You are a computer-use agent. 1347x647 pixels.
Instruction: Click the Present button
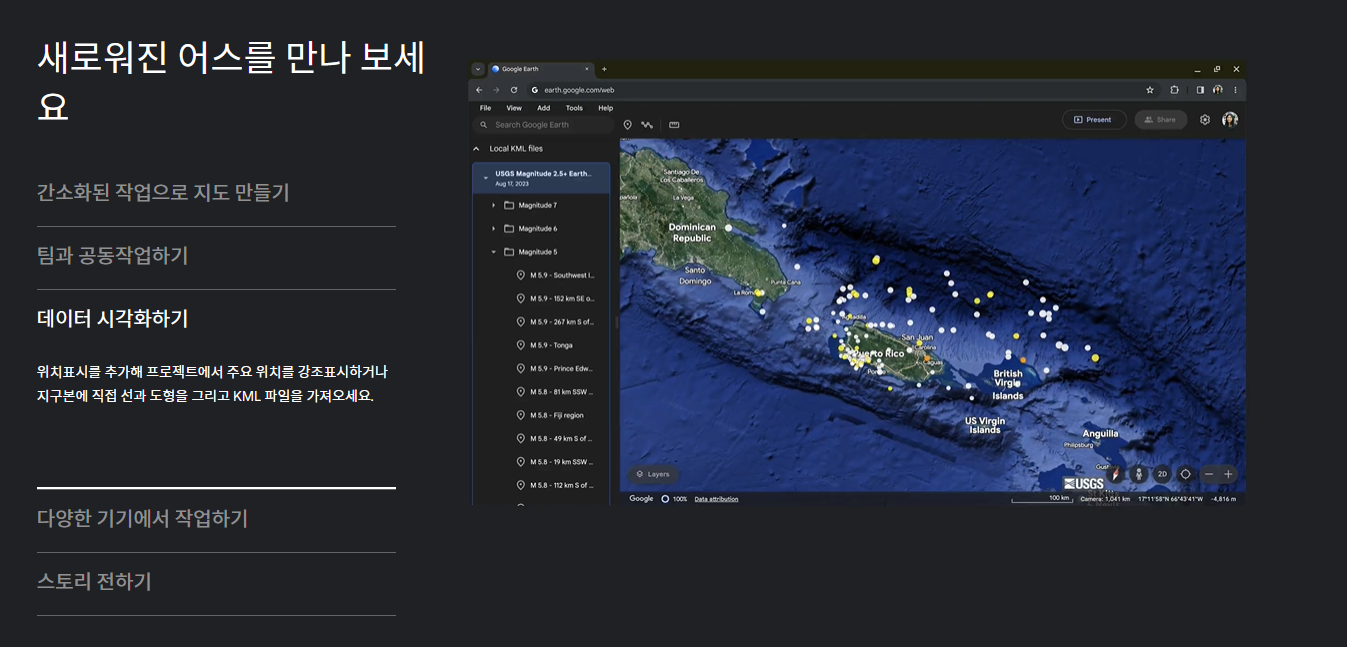(1094, 120)
